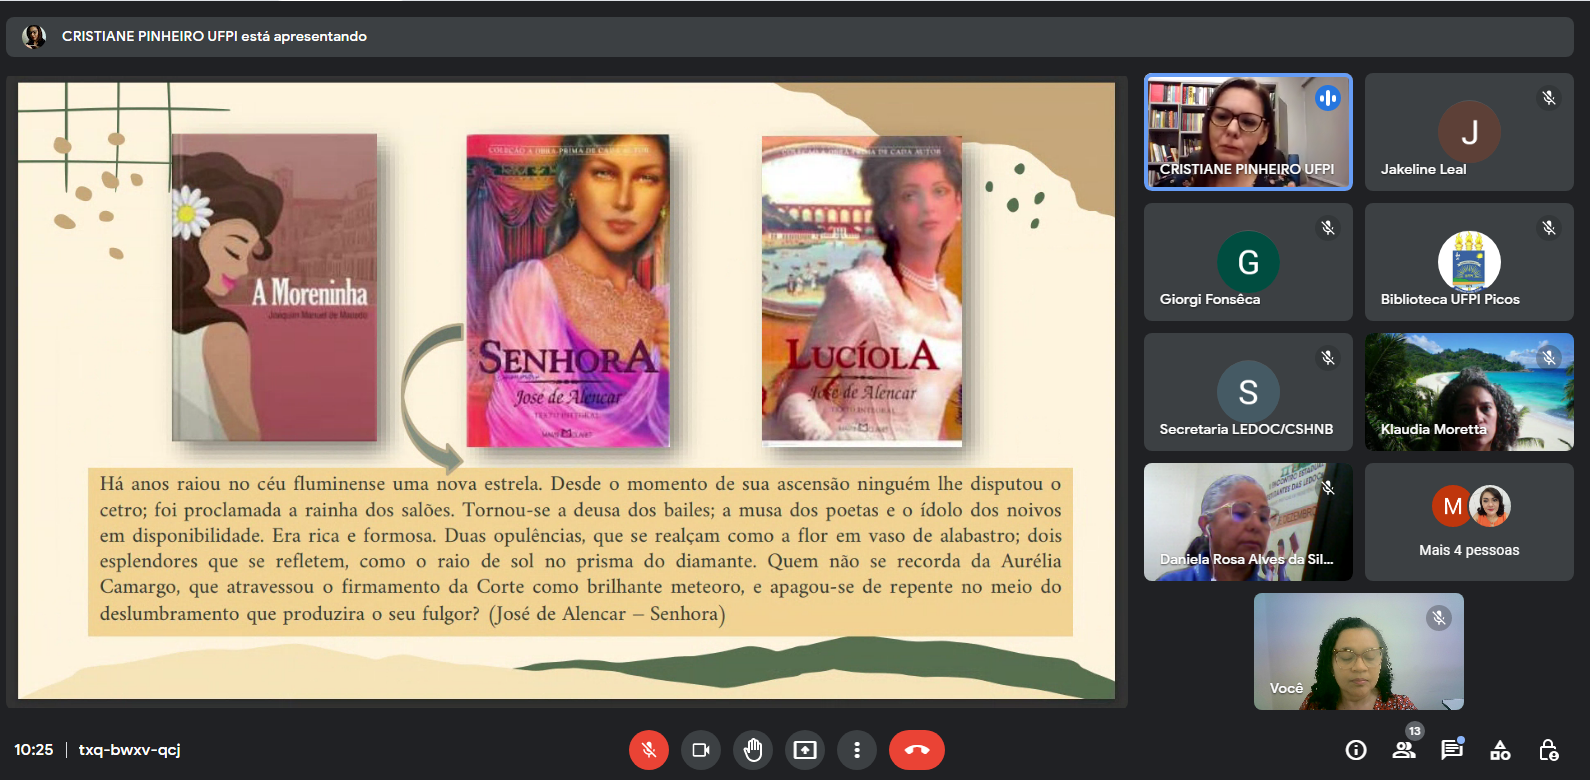Screen dimensions: 1590x780
Task: Select Daniela Rosa Alves video tile
Action: coord(1248,522)
